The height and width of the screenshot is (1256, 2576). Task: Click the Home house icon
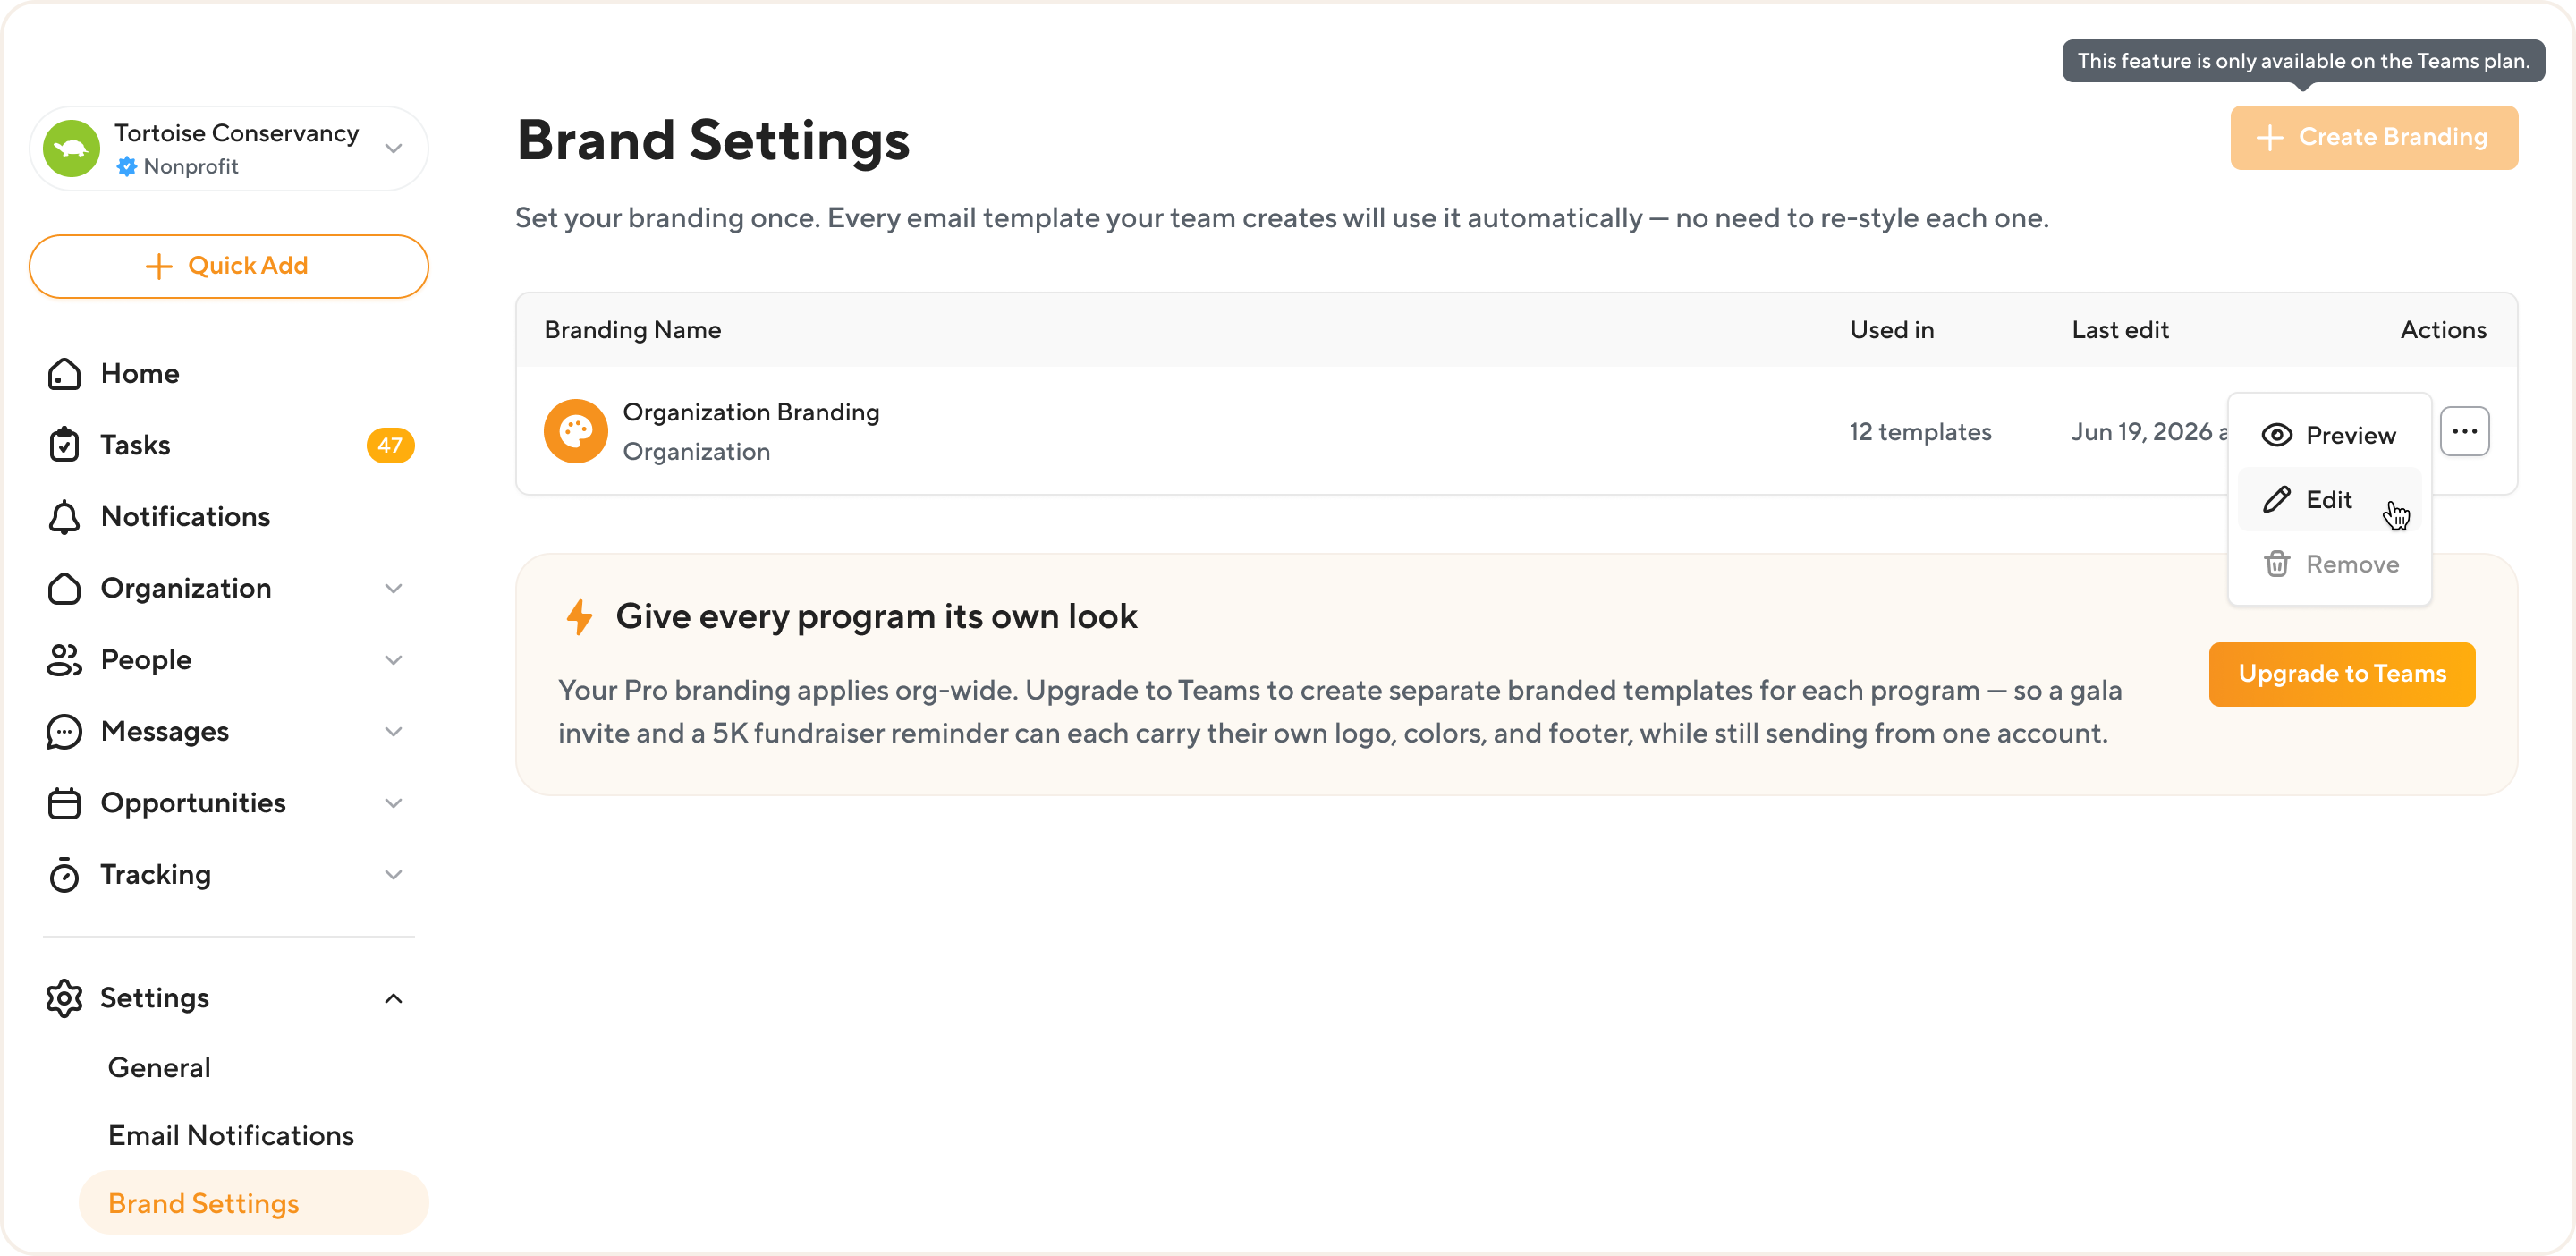64,373
